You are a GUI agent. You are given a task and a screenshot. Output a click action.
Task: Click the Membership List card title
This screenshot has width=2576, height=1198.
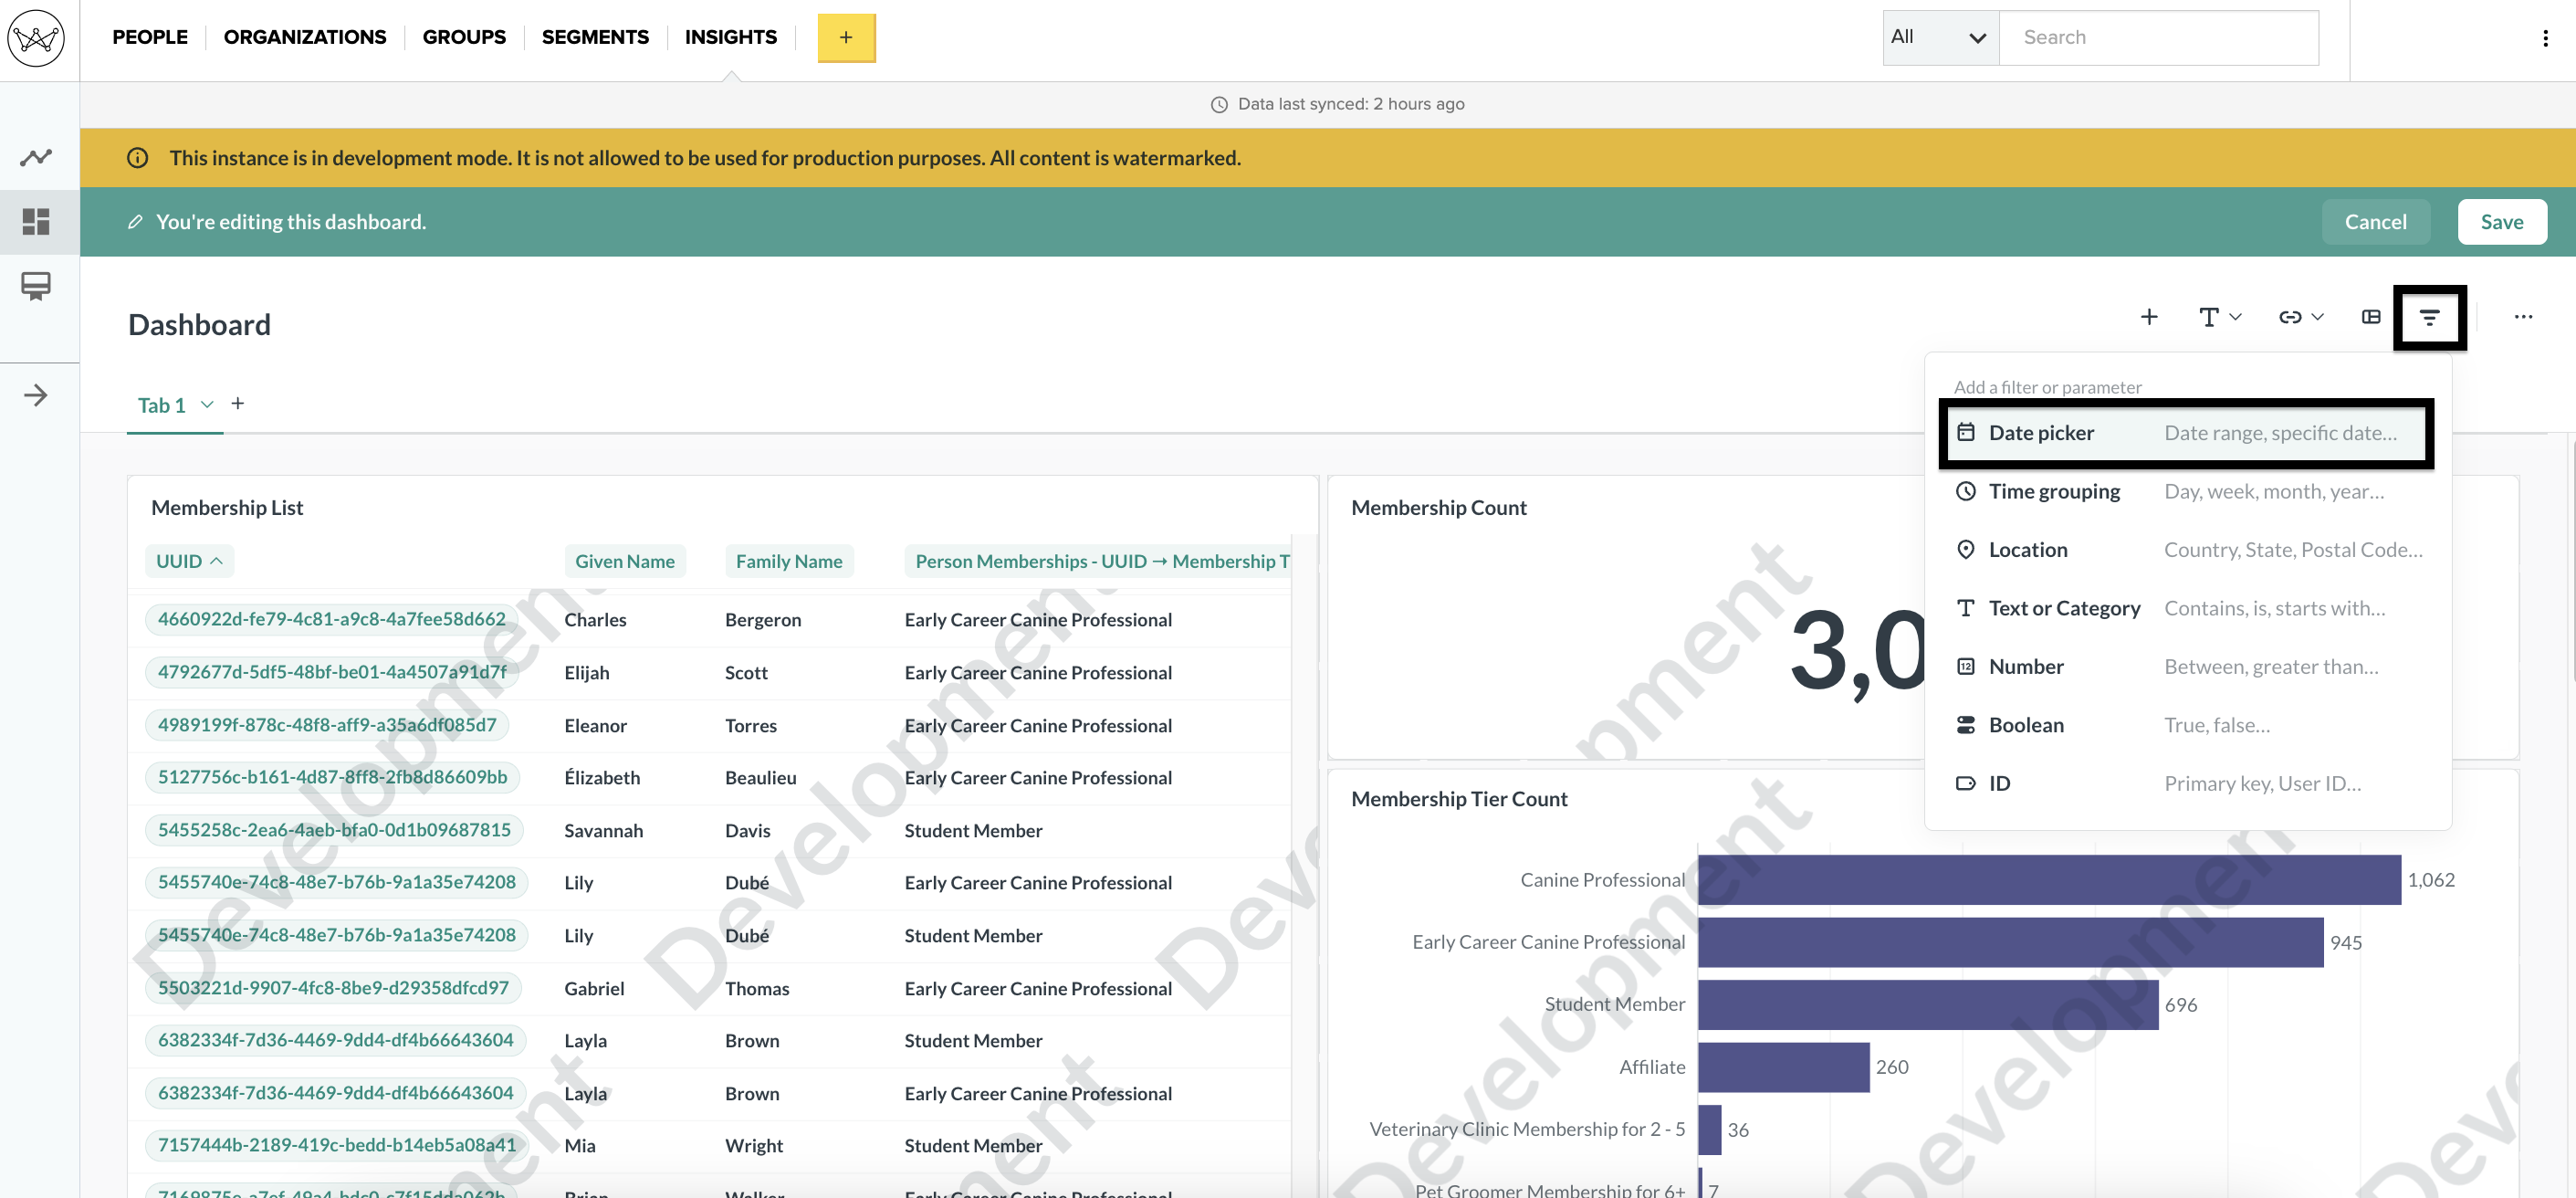click(x=227, y=508)
